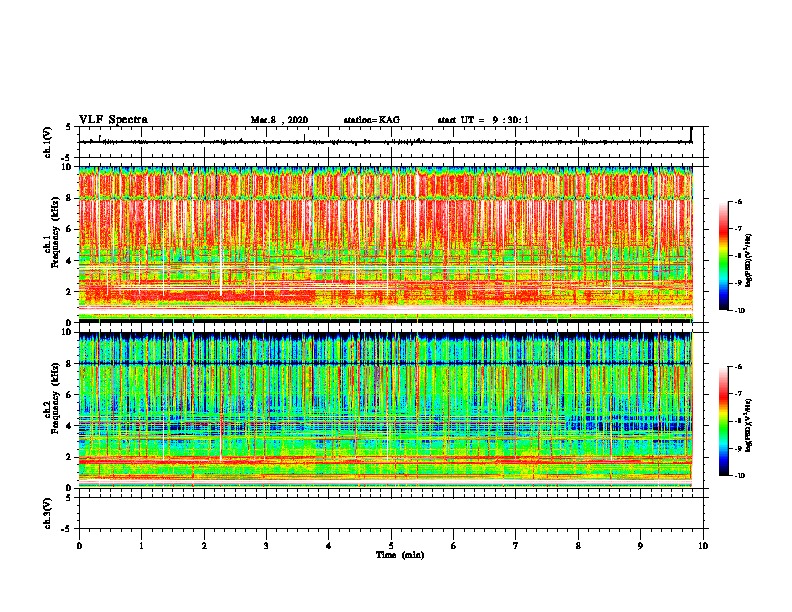Select the ch.2 "Frequency (kHz)" axis label
Screen dimensions: 792x612
coord(55,398)
